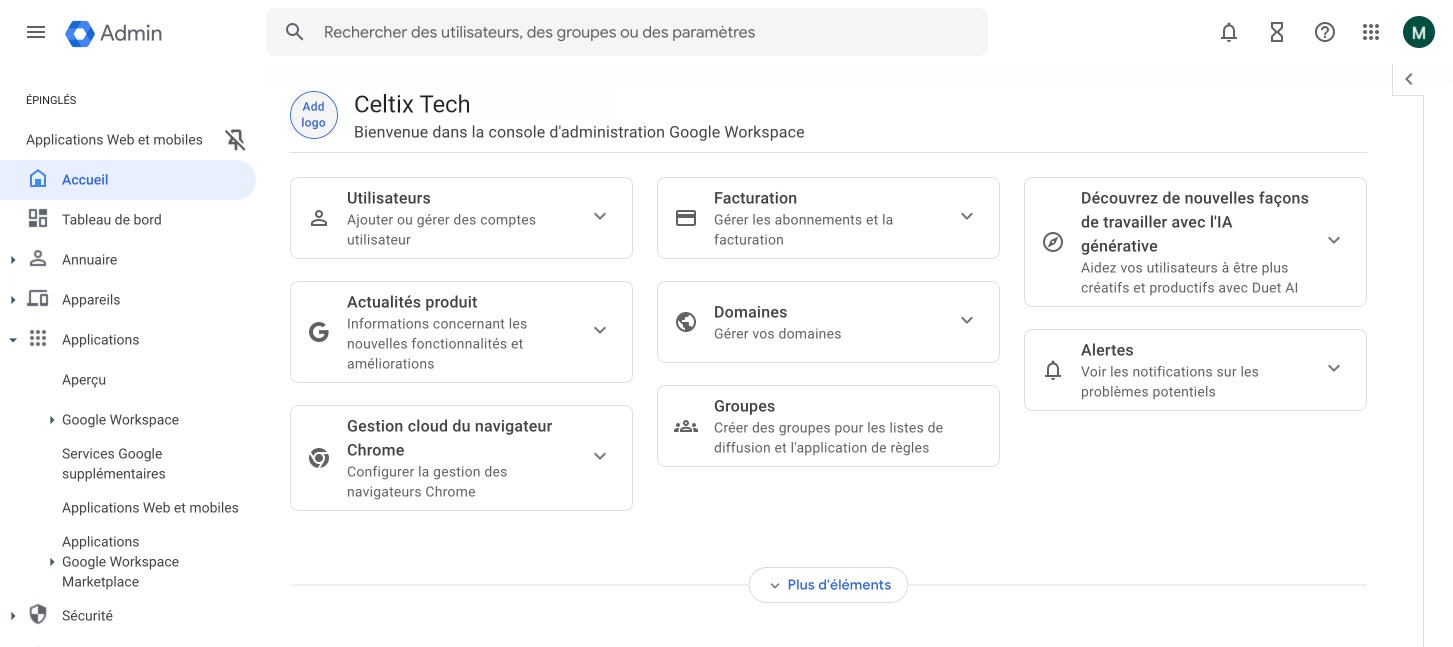Viewport: 1453px width, 647px height.
Task: Click the Add logo circle
Action: click(314, 115)
